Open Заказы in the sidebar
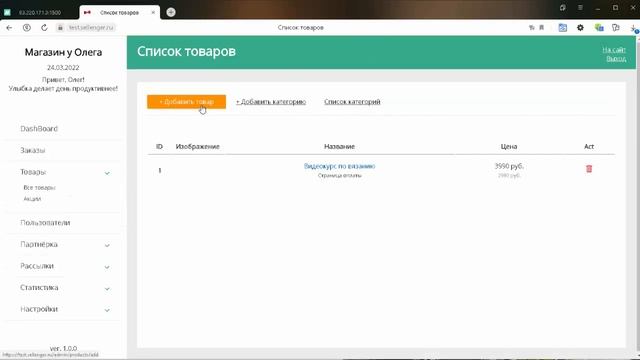 tap(33, 150)
